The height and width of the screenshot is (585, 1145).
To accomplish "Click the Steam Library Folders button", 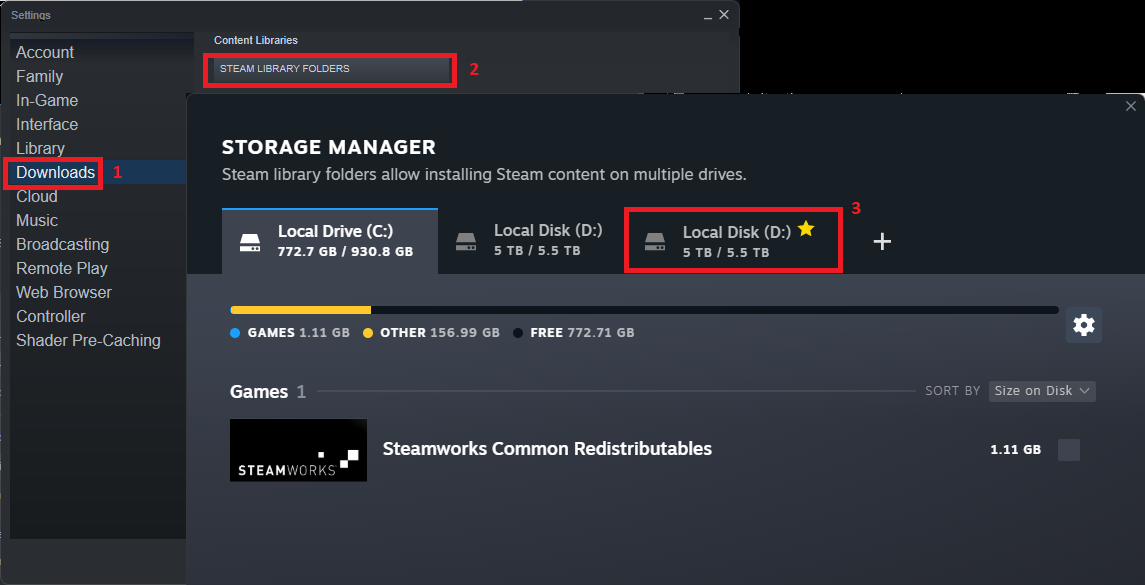I will (330, 70).
